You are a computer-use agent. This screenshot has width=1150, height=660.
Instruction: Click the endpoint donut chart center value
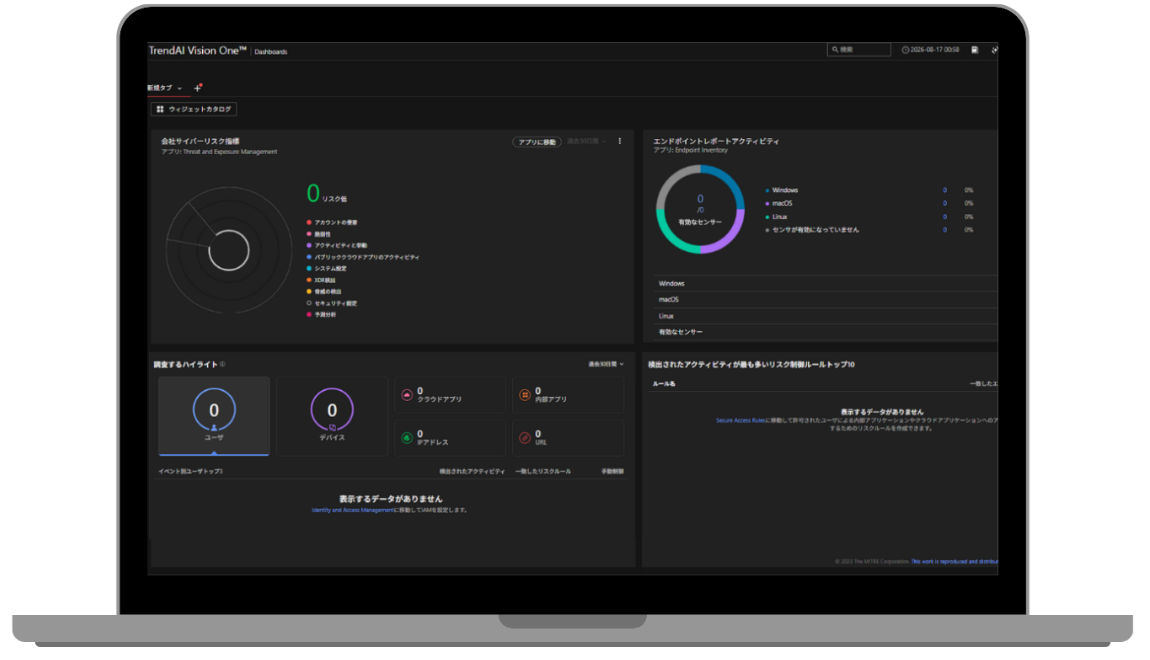[700, 199]
